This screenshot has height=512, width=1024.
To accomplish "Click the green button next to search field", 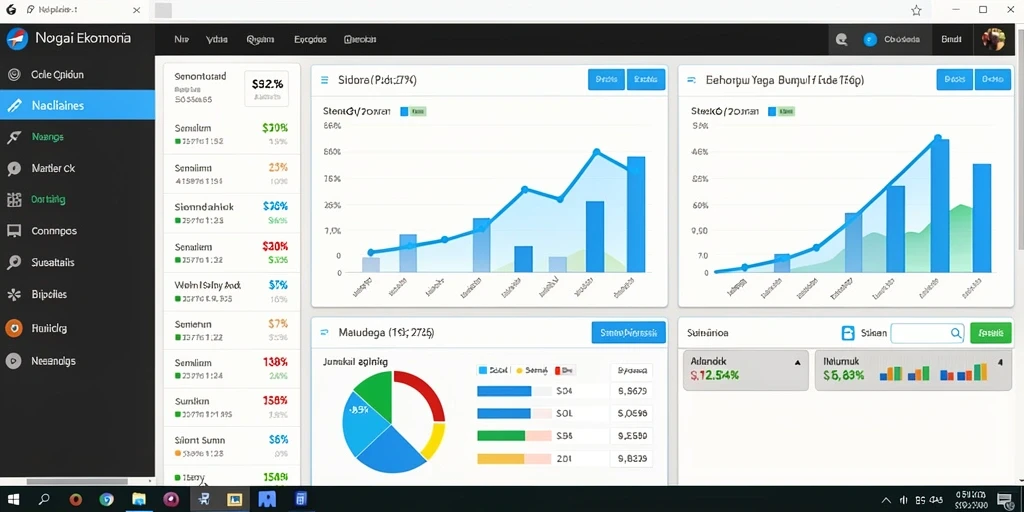I will tap(991, 333).
